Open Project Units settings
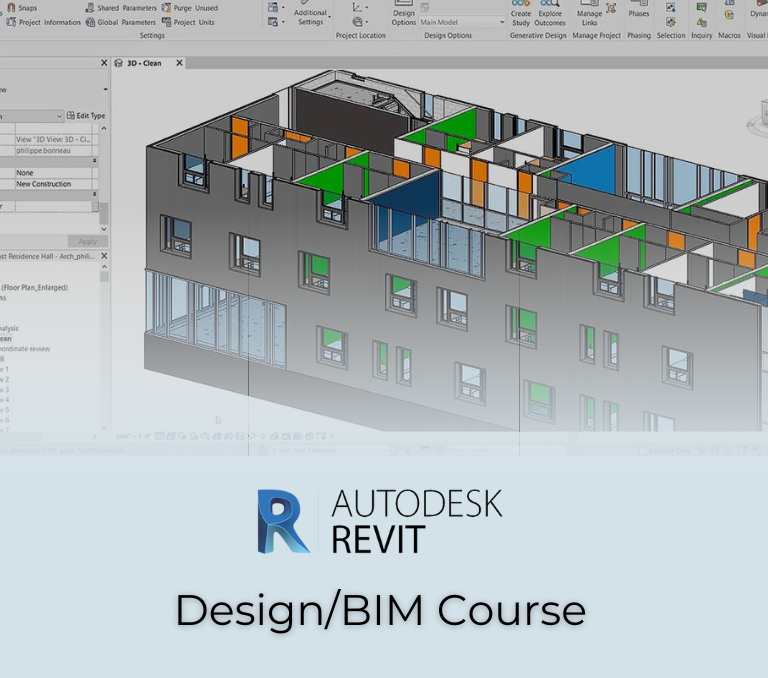This screenshot has width=768, height=678. [x=188, y=22]
